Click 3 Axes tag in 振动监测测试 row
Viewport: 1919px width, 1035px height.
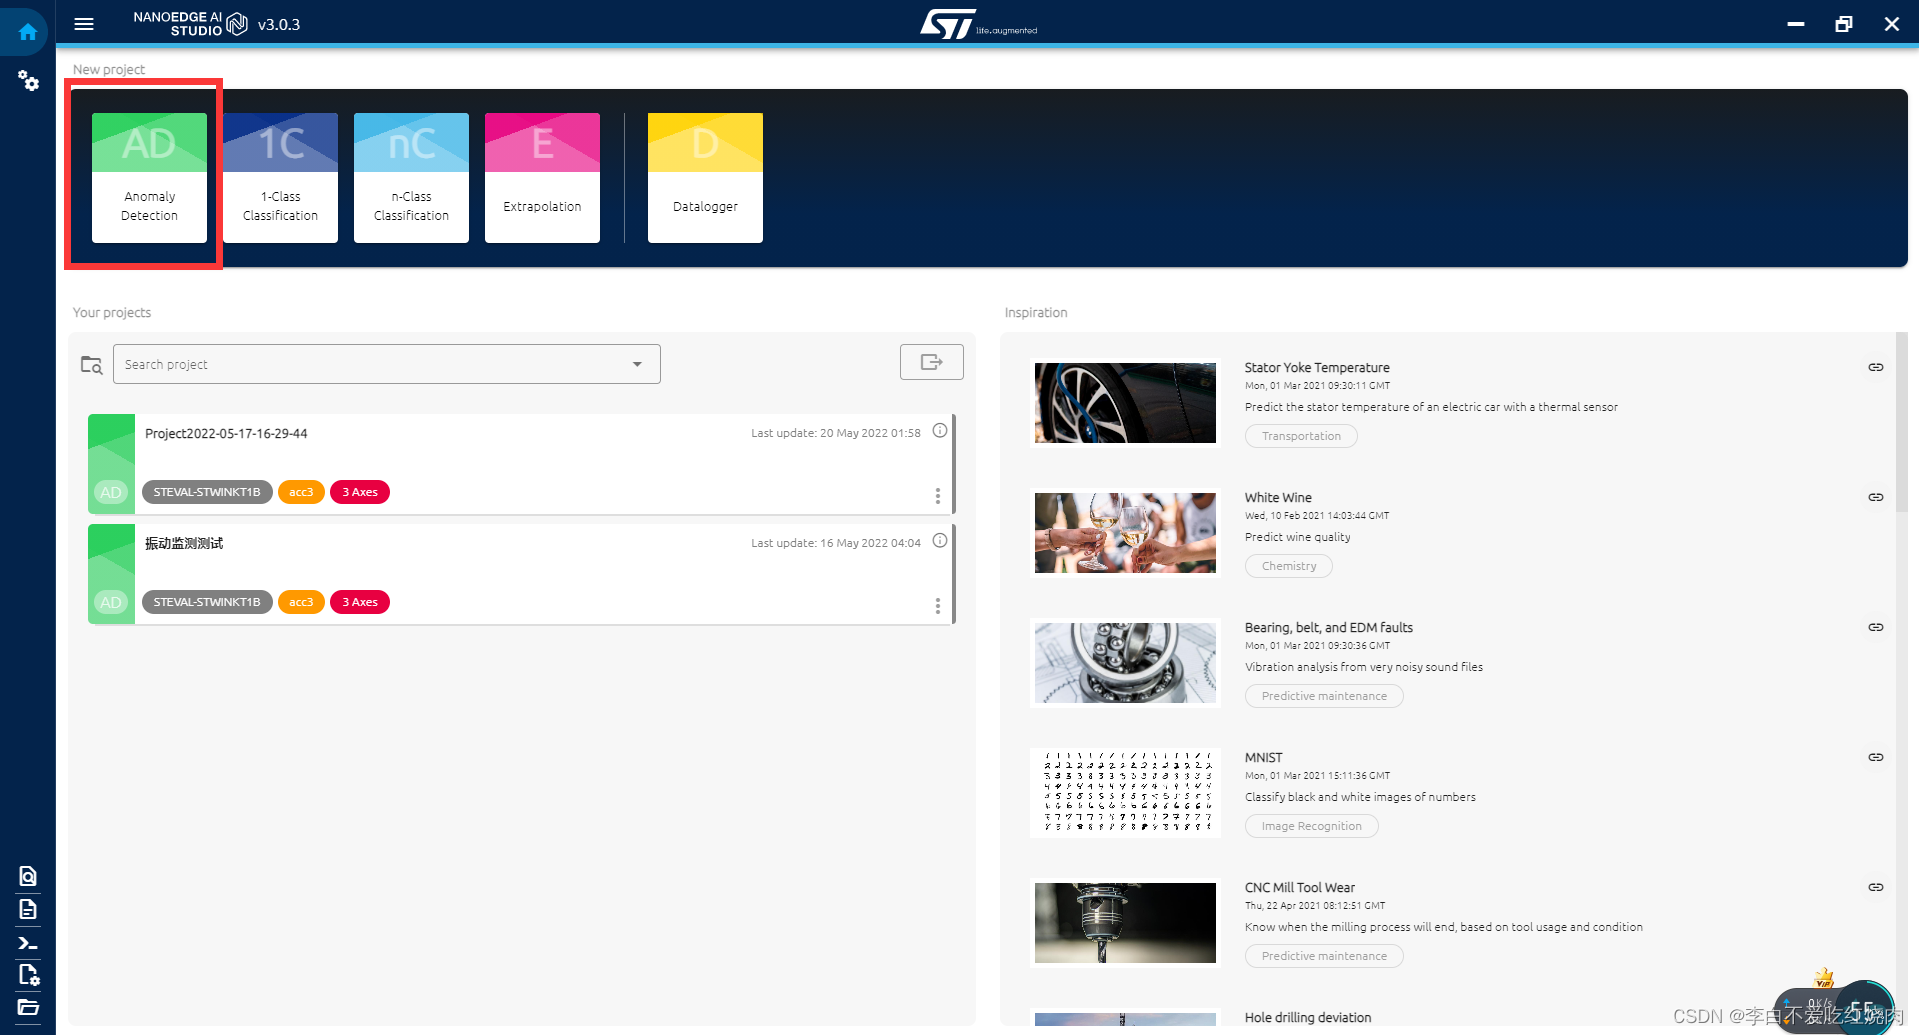click(x=360, y=602)
